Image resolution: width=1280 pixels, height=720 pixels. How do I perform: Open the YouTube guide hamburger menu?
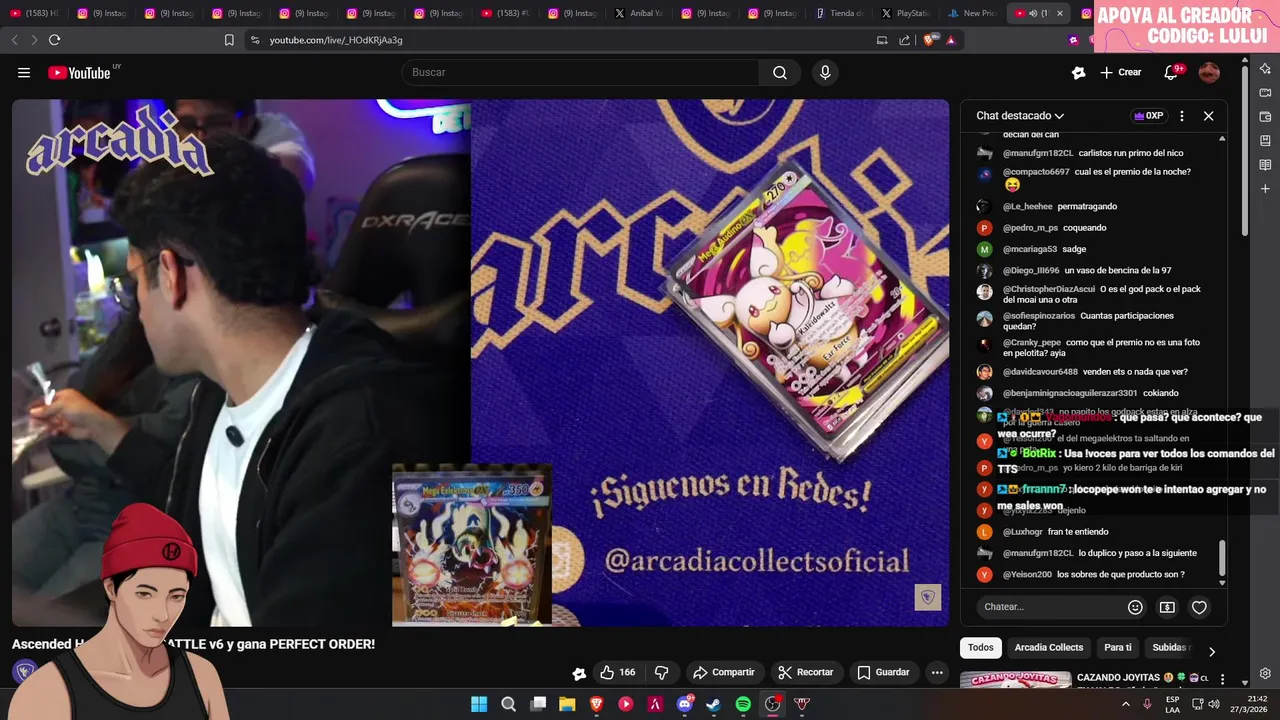point(24,72)
